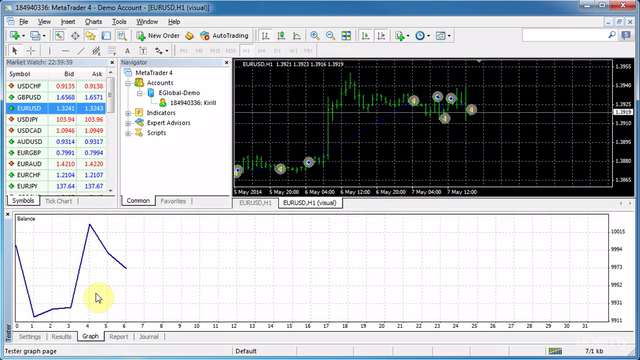
Task: Close the Navigator panel
Action: 227,62
